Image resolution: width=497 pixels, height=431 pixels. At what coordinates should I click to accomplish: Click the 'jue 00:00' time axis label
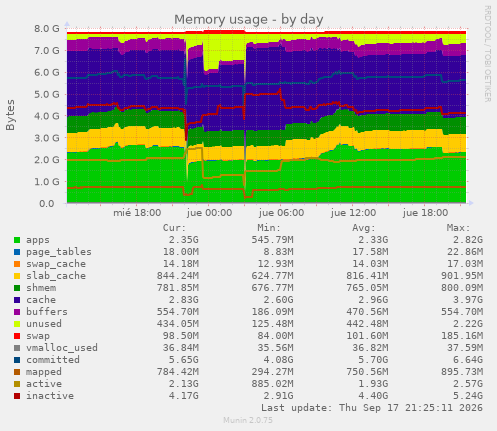click(x=209, y=213)
